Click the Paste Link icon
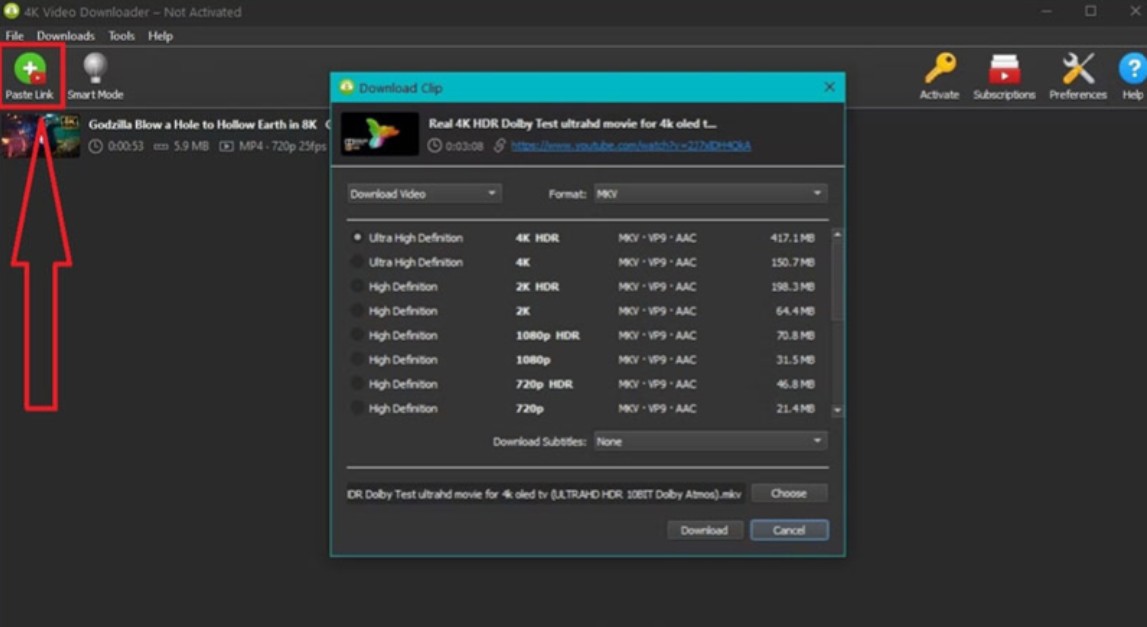The width and height of the screenshot is (1147, 627). point(30,69)
